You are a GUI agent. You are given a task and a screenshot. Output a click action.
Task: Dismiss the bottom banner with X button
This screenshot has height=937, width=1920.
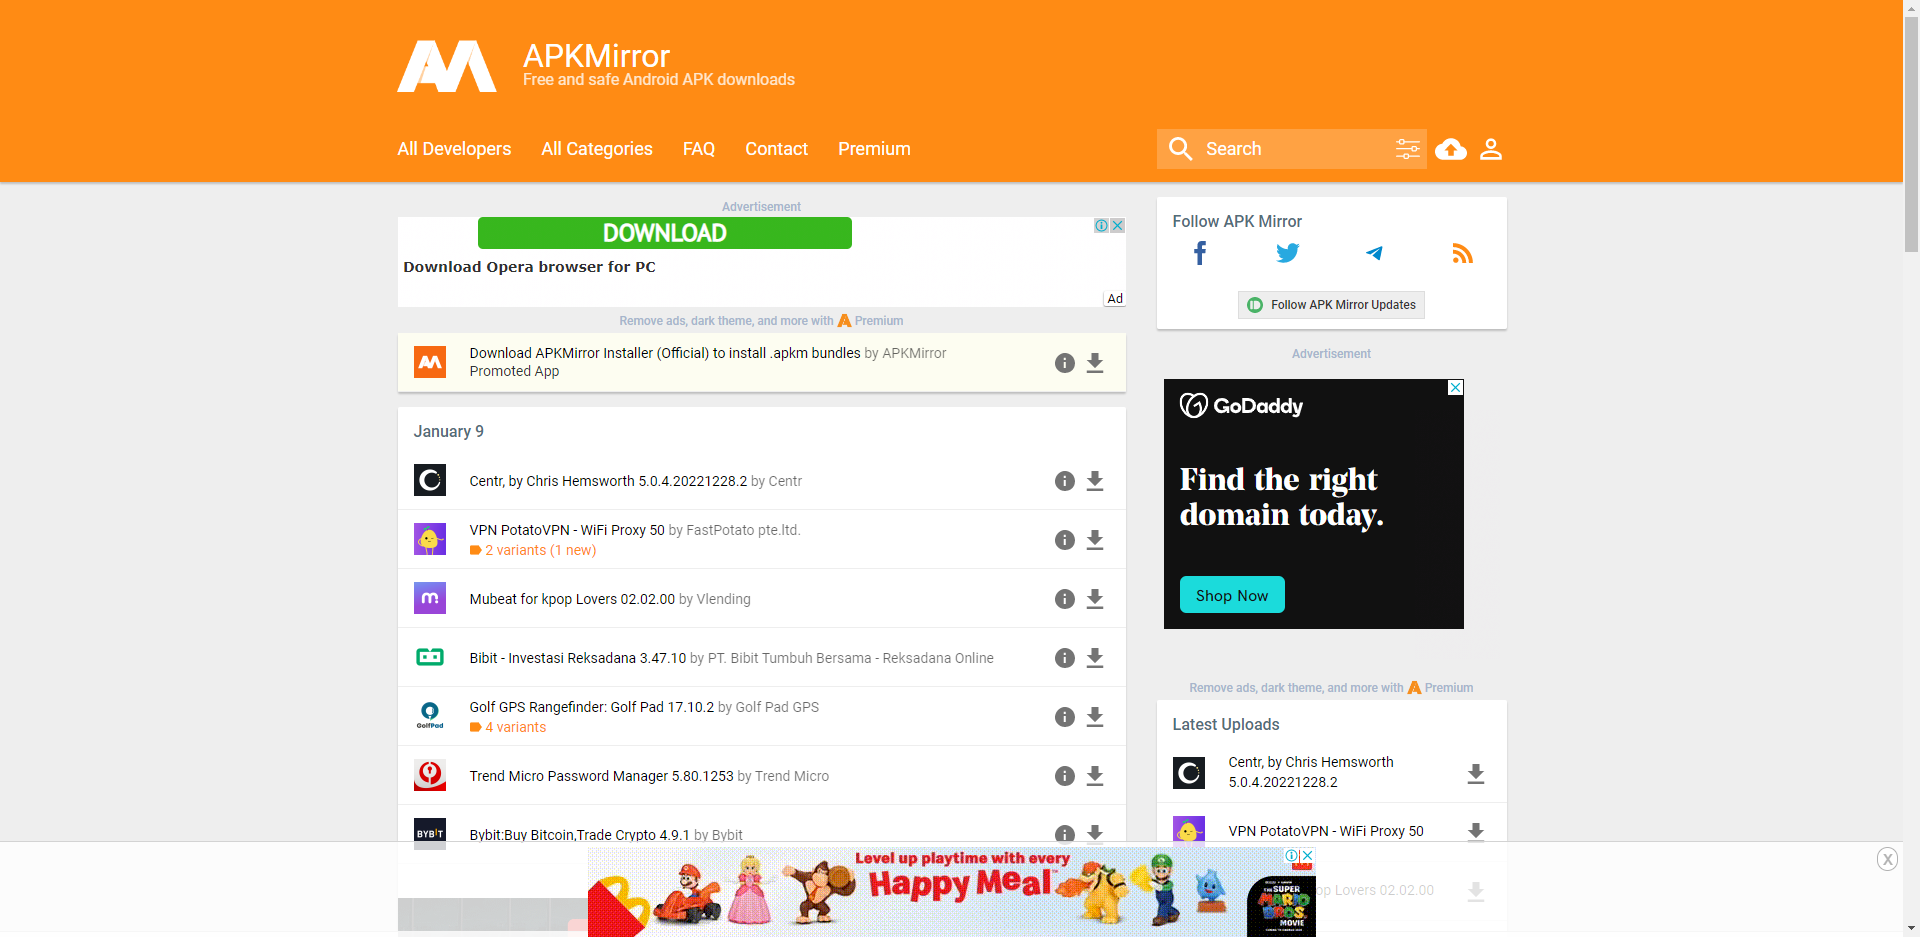coord(1887,859)
